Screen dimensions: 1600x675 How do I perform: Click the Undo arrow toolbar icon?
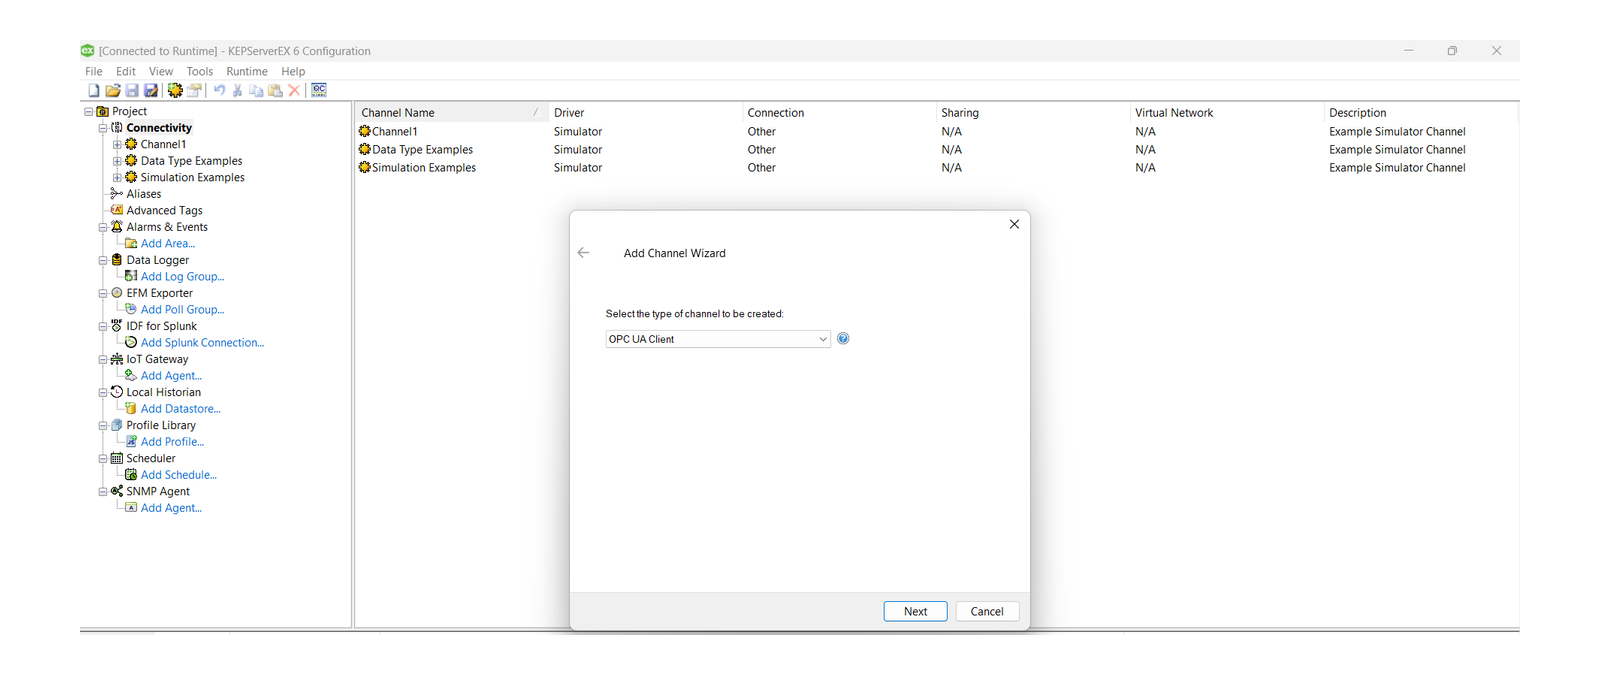click(x=219, y=90)
